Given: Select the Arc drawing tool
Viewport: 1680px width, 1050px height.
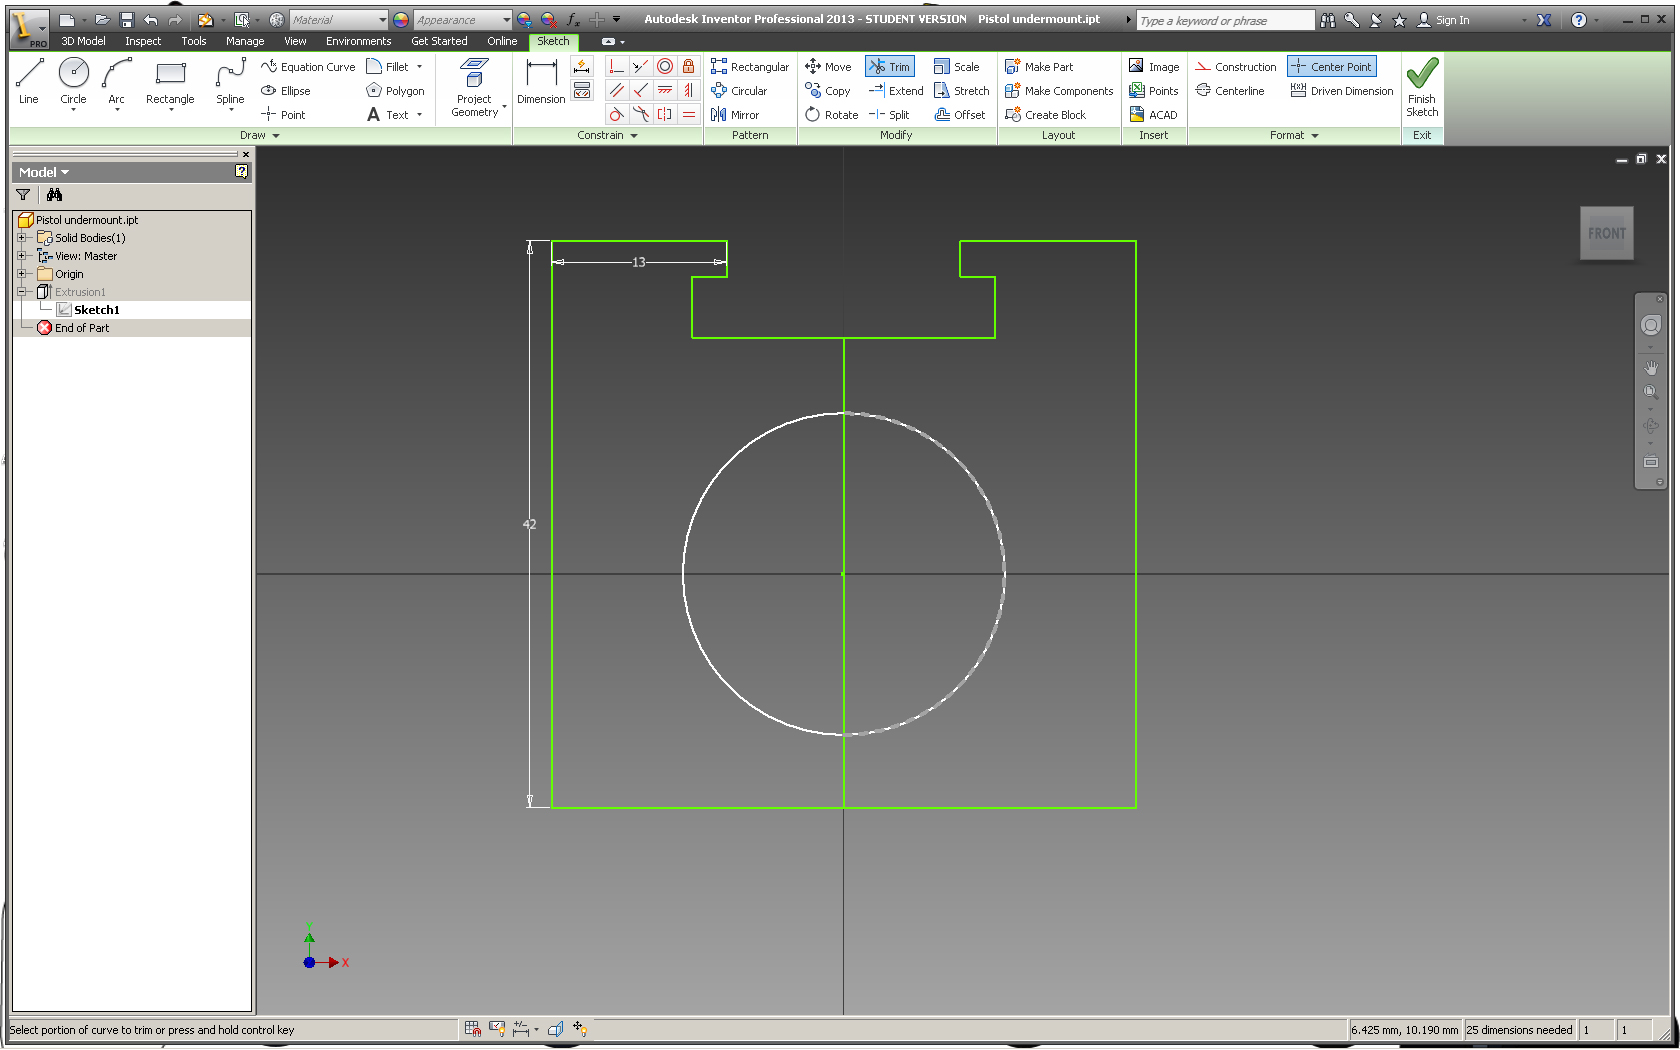Looking at the screenshot, I should click(x=116, y=81).
